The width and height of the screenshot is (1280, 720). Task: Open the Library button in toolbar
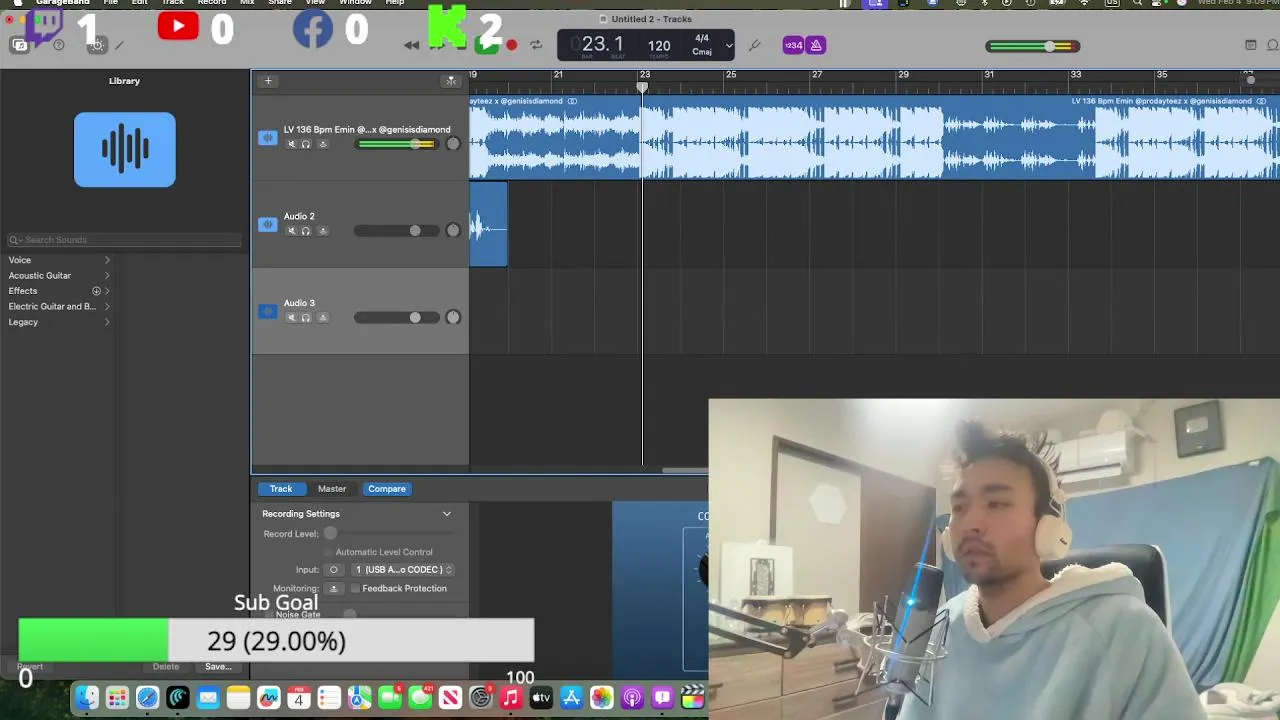(19, 45)
